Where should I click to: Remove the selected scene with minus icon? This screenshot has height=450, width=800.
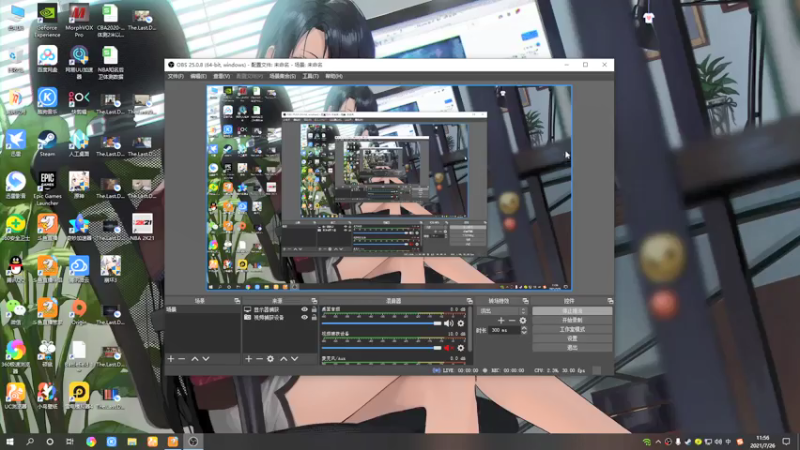182,359
